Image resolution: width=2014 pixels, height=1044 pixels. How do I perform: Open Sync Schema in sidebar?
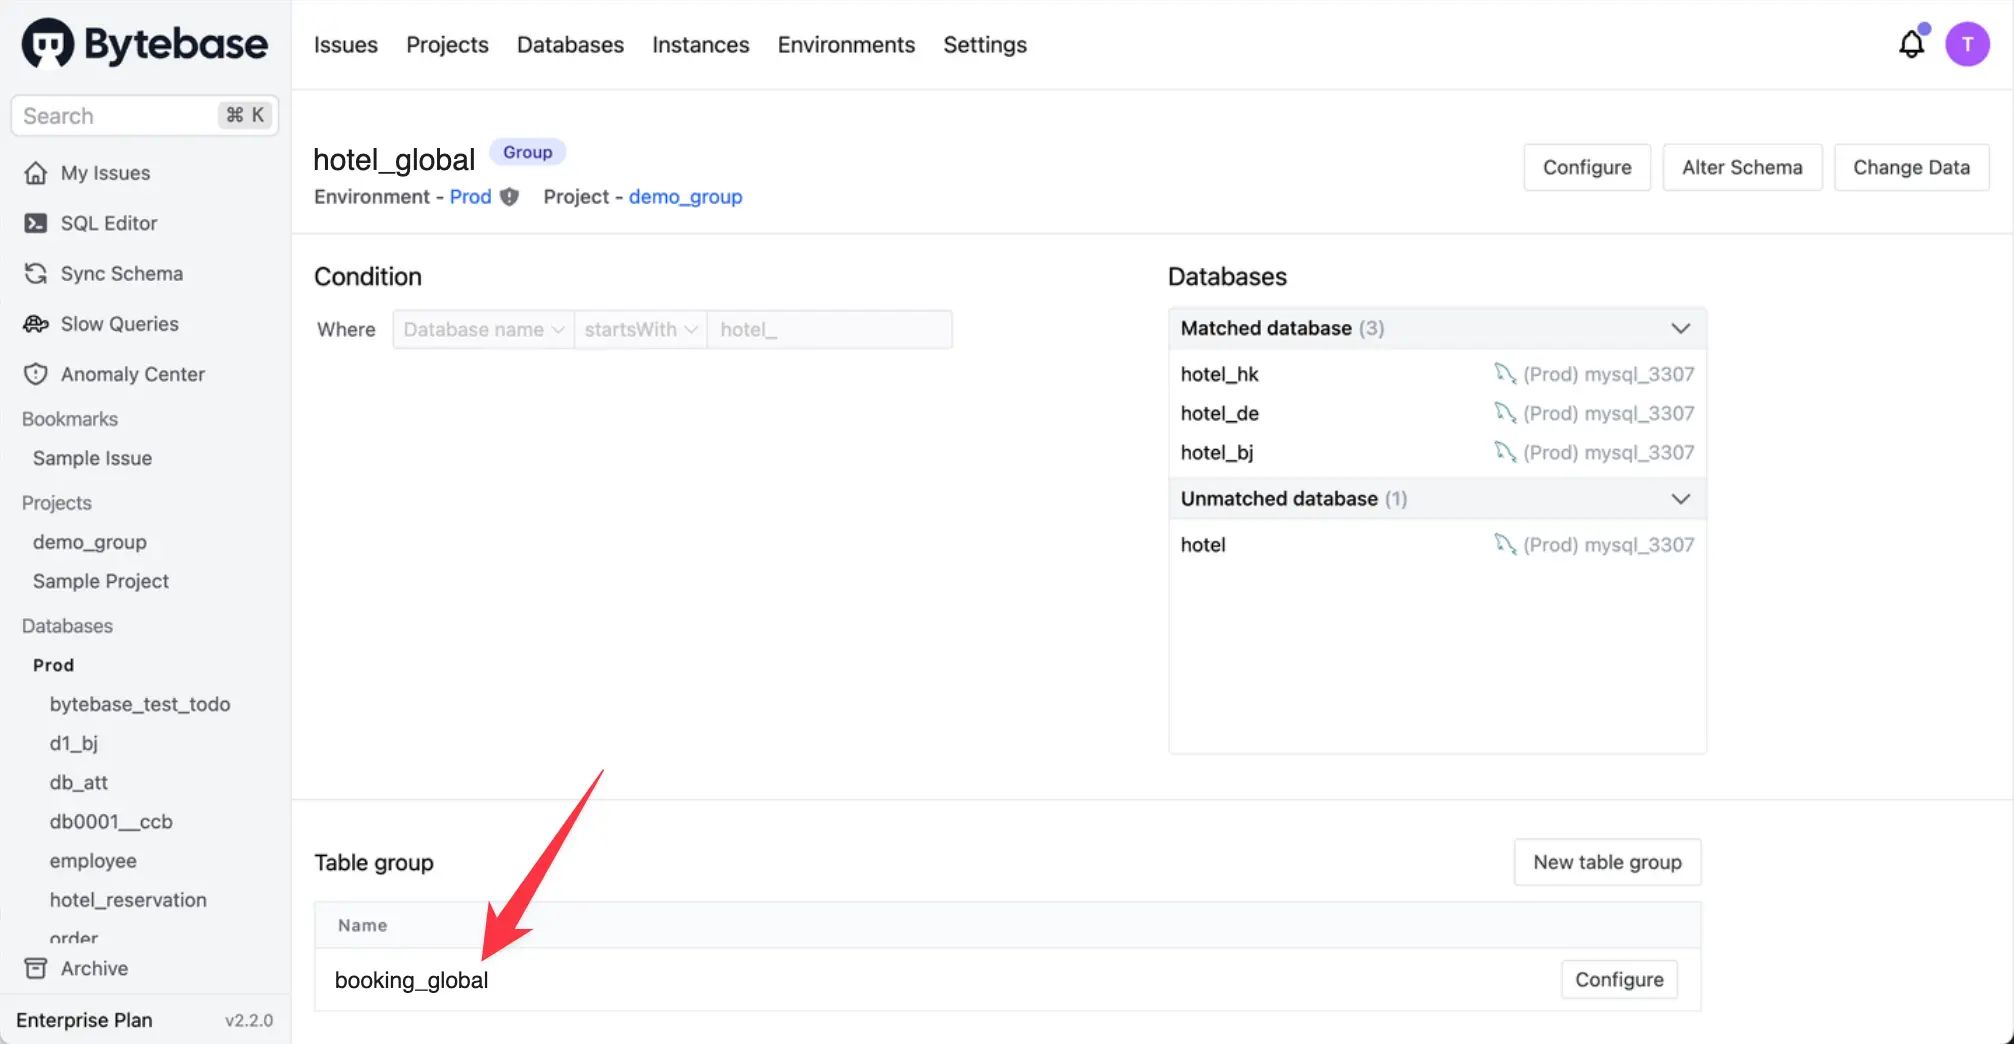[x=122, y=273]
